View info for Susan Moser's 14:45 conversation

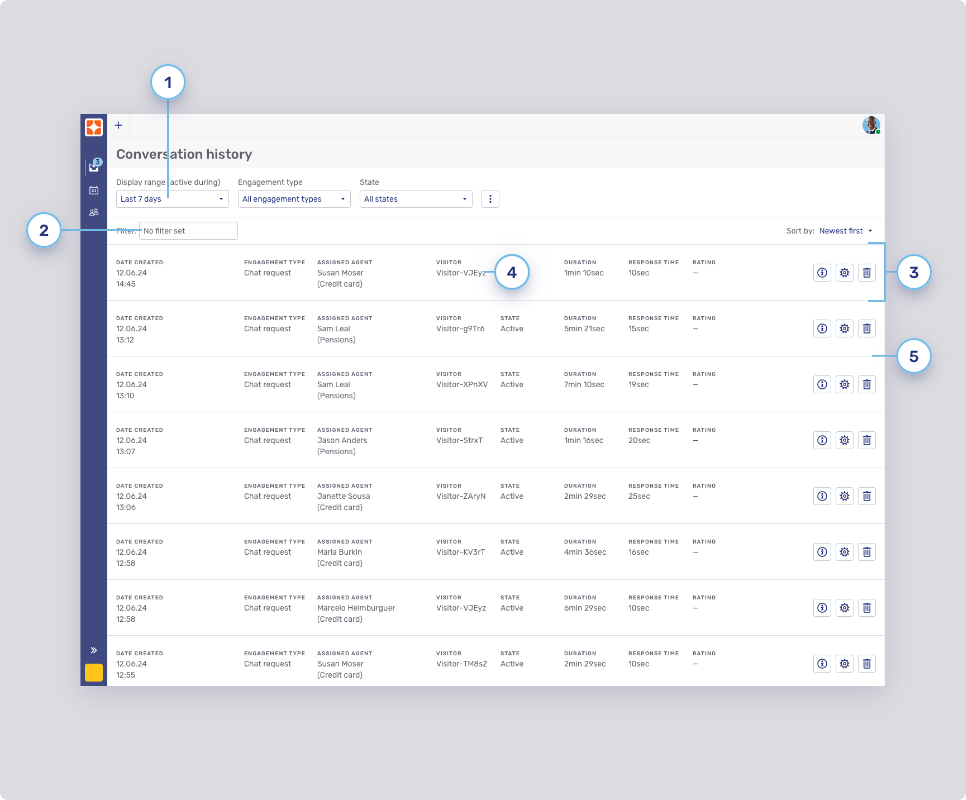click(x=822, y=272)
